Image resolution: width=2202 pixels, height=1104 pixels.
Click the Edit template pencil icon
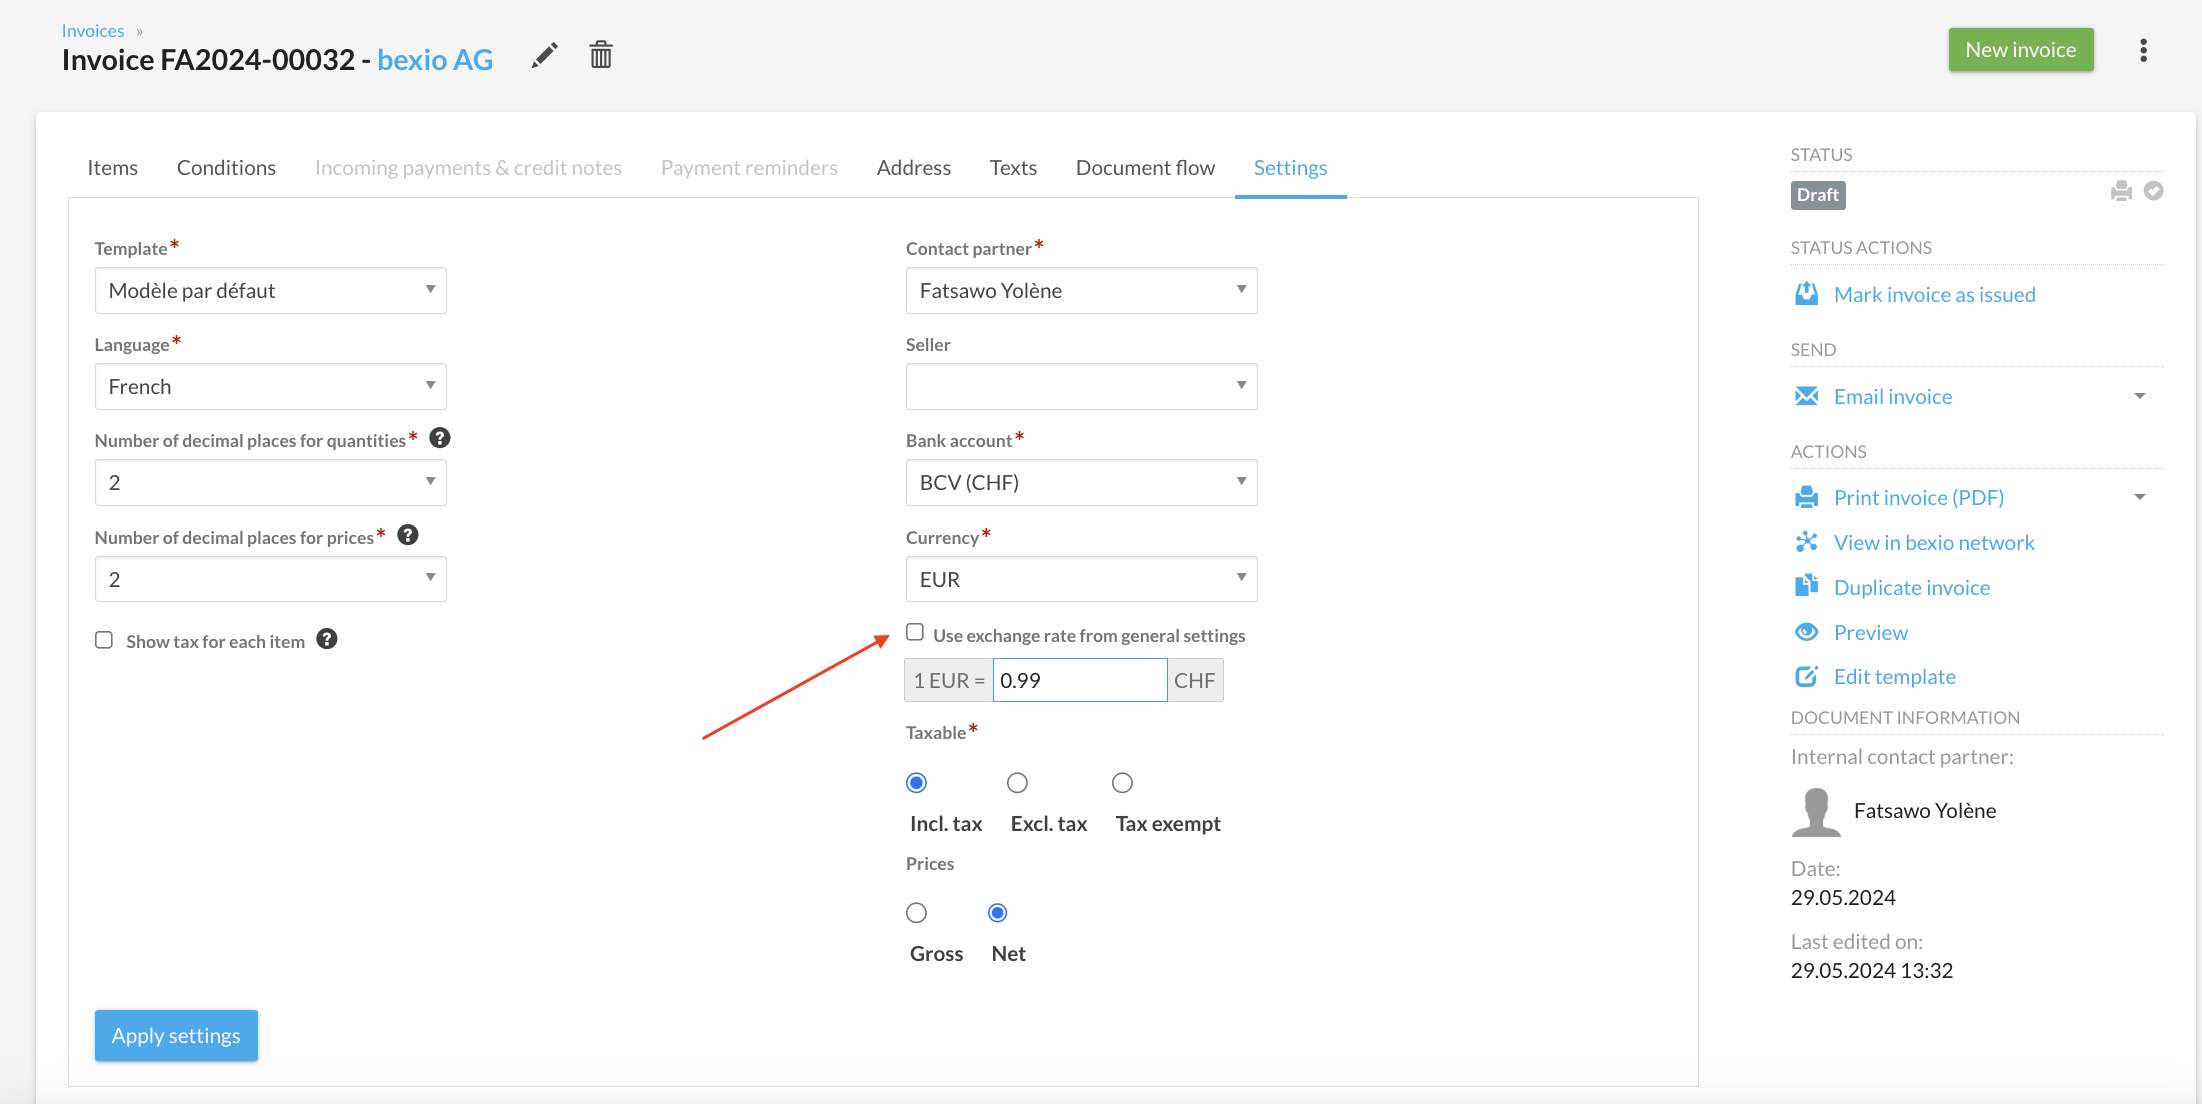1806,677
